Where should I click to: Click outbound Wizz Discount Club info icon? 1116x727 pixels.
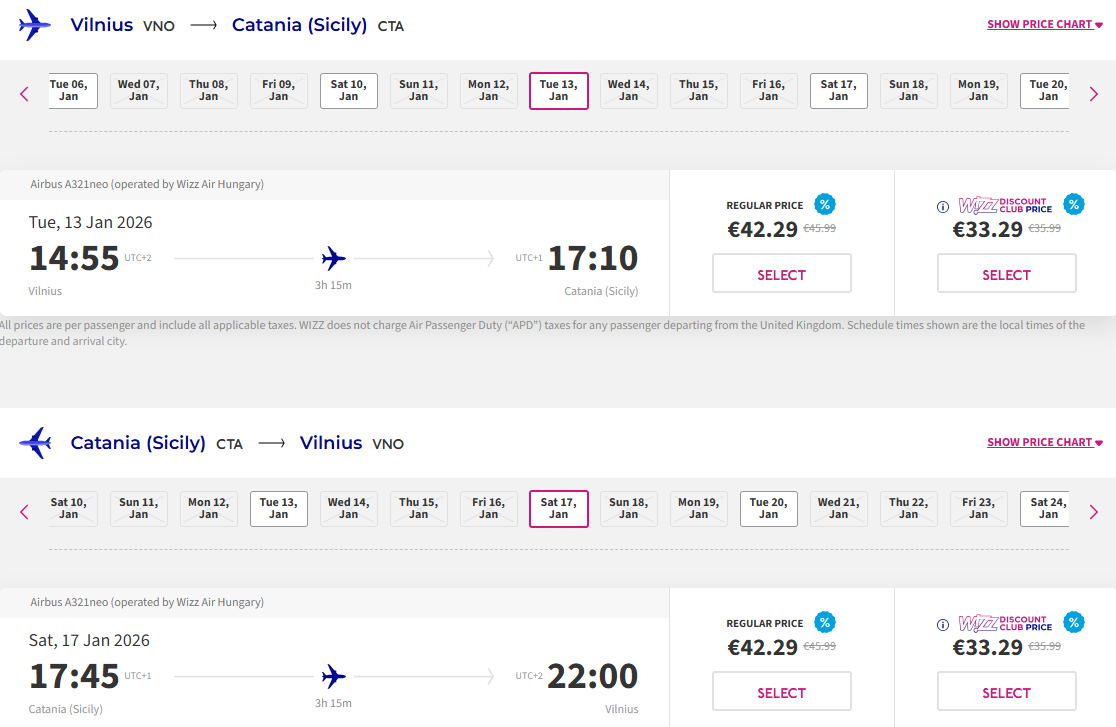tap(942, 207)
